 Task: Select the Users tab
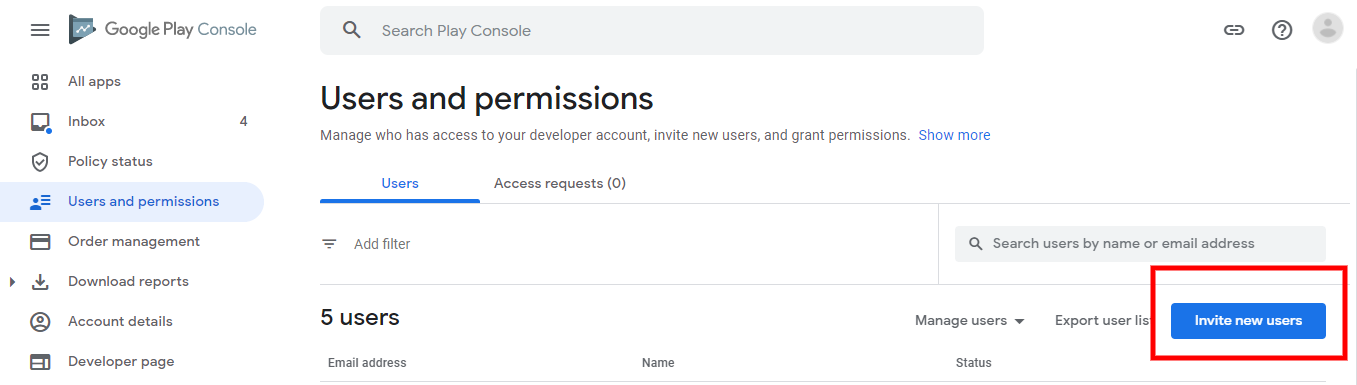click(400, 183)
